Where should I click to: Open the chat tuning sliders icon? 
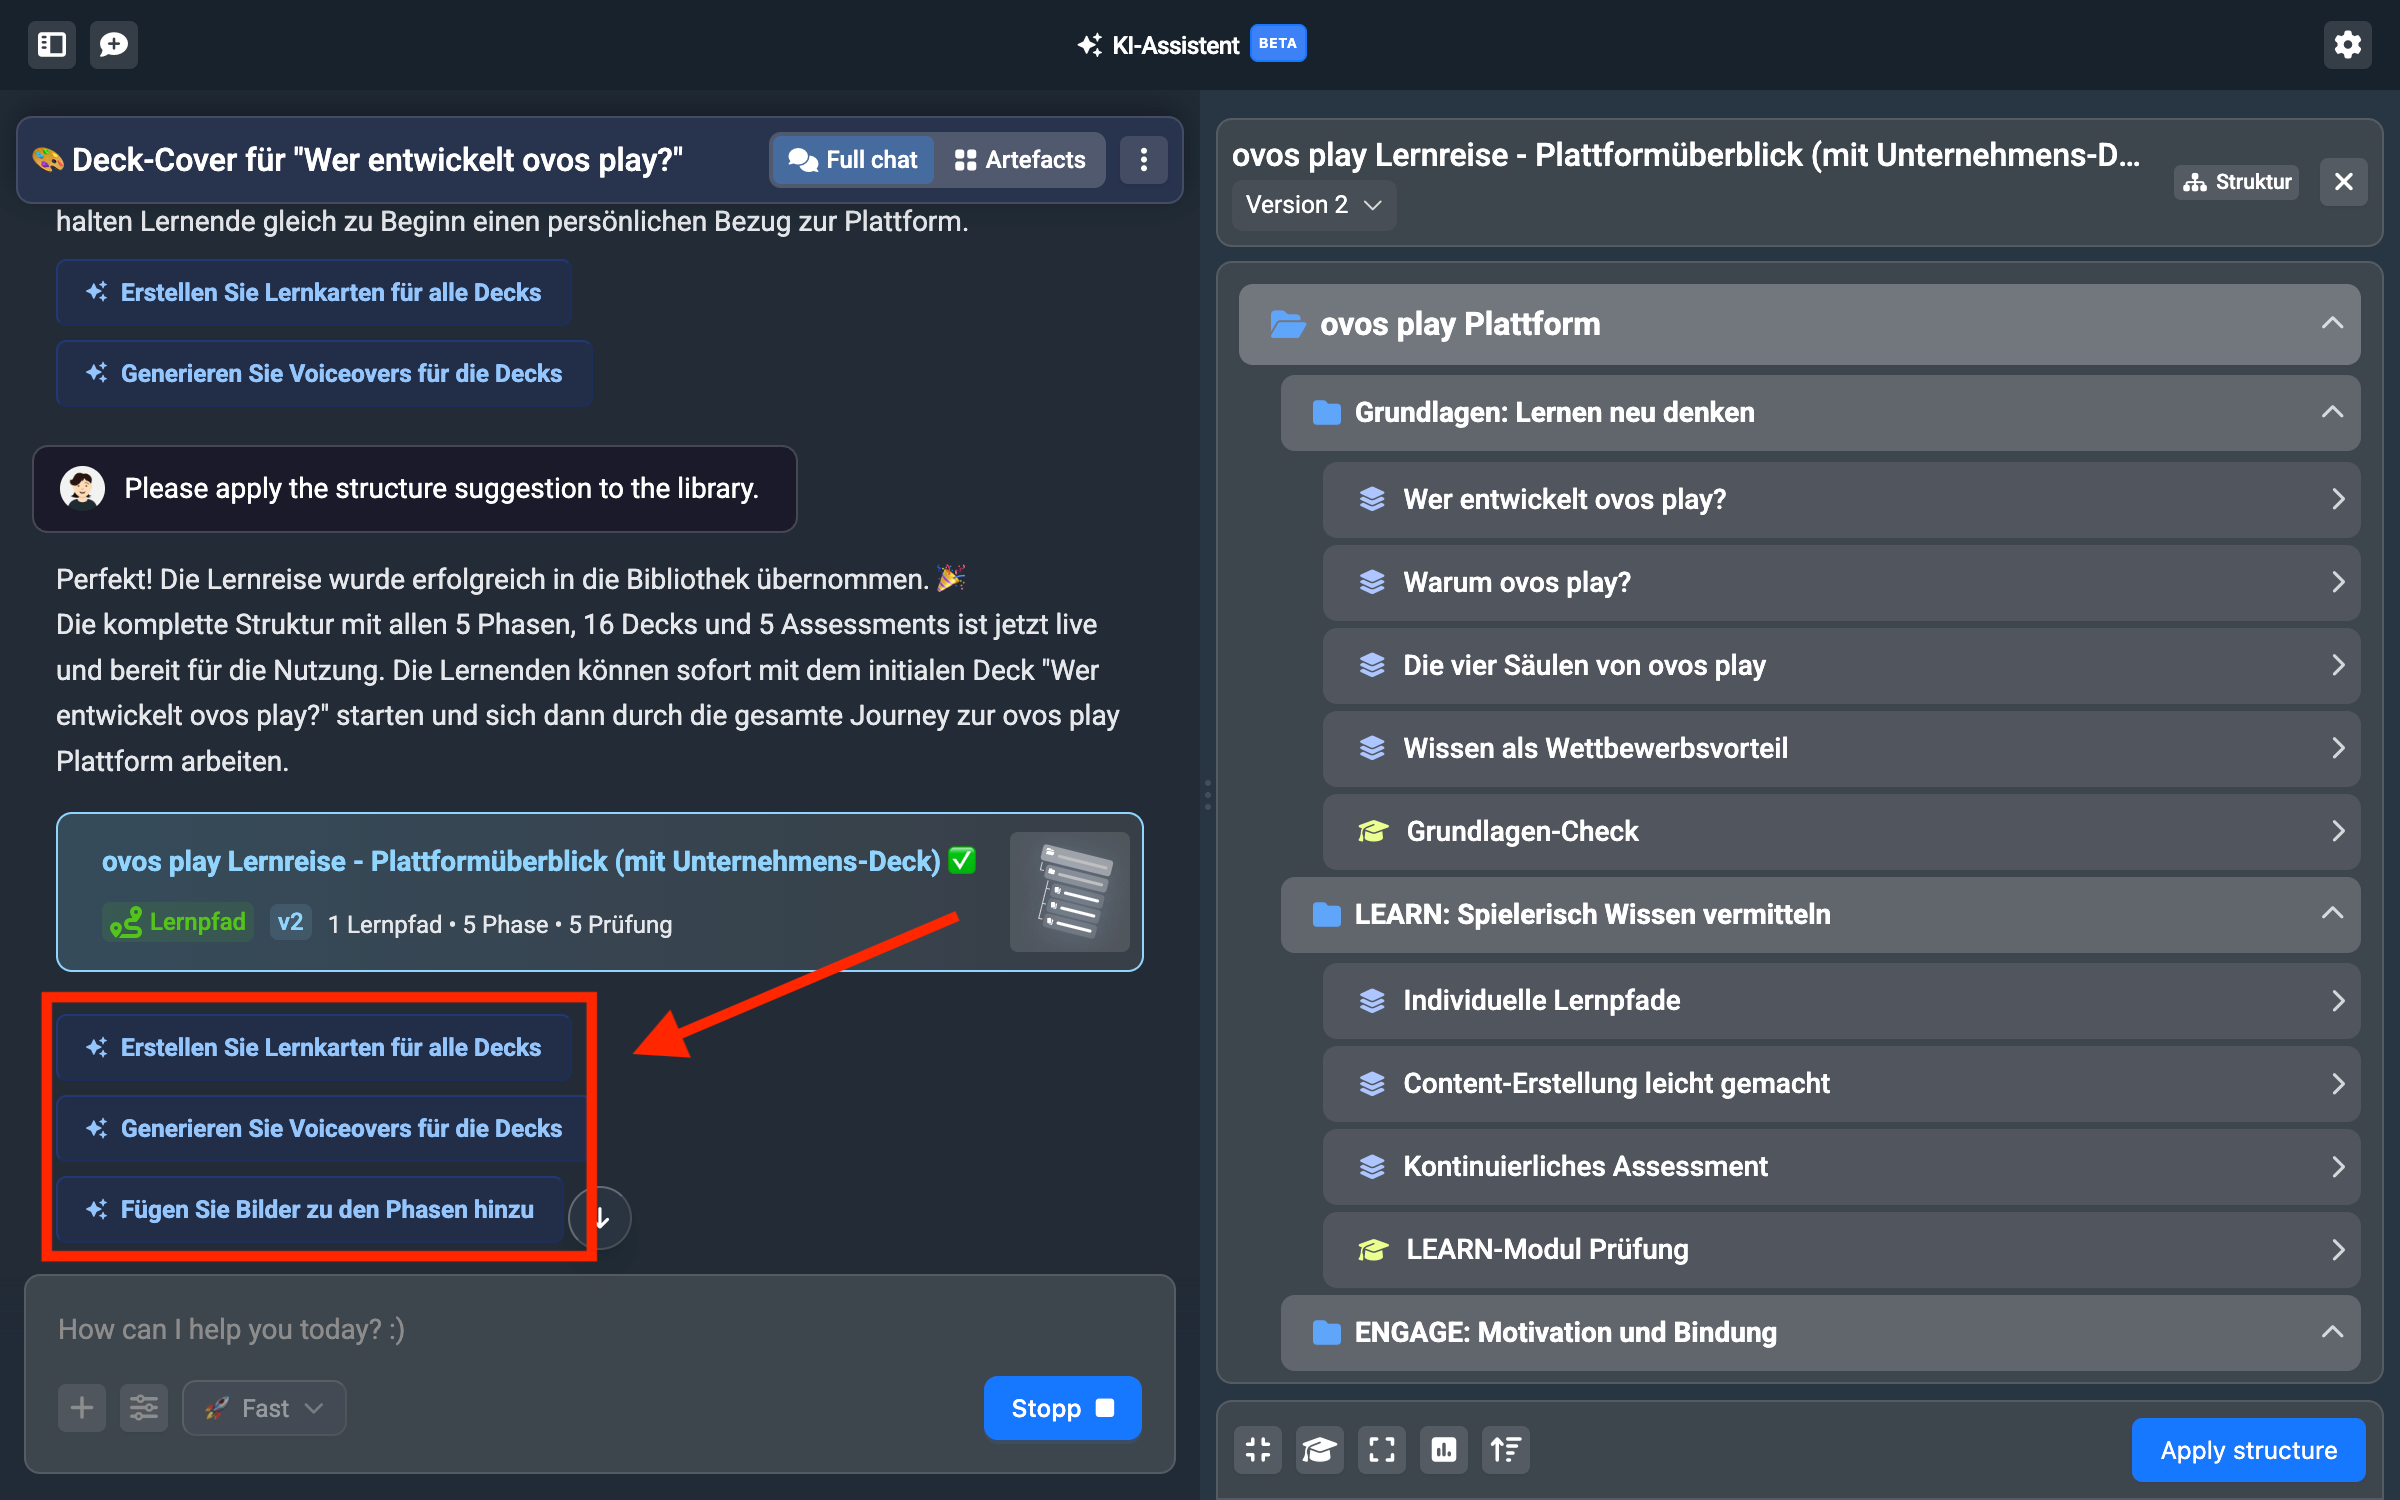coord(144,1408)
